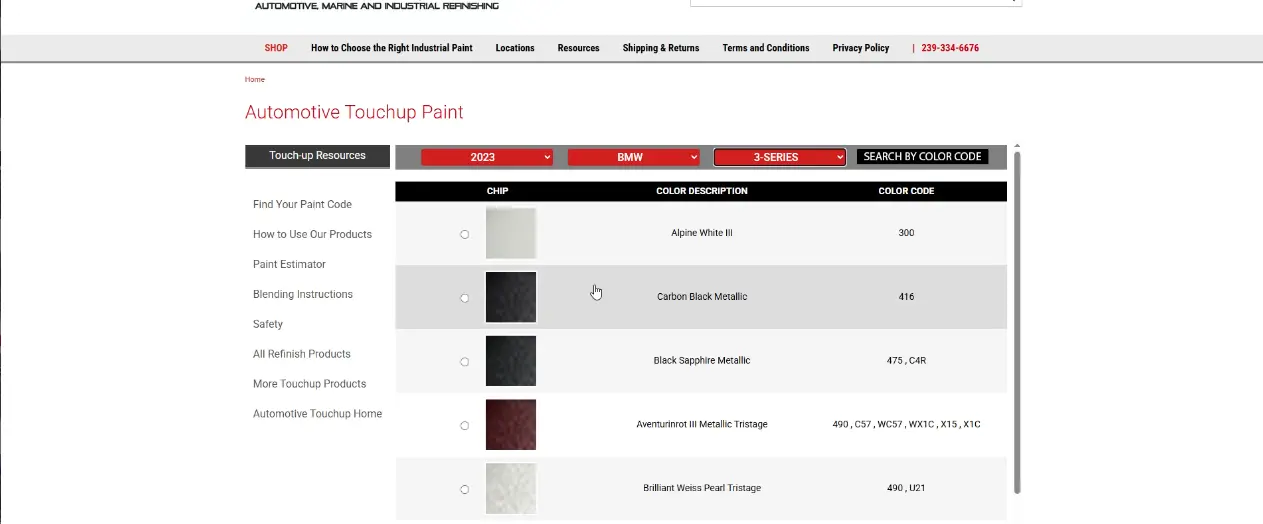Open All Refinish Products link

(x=302, y=354)
